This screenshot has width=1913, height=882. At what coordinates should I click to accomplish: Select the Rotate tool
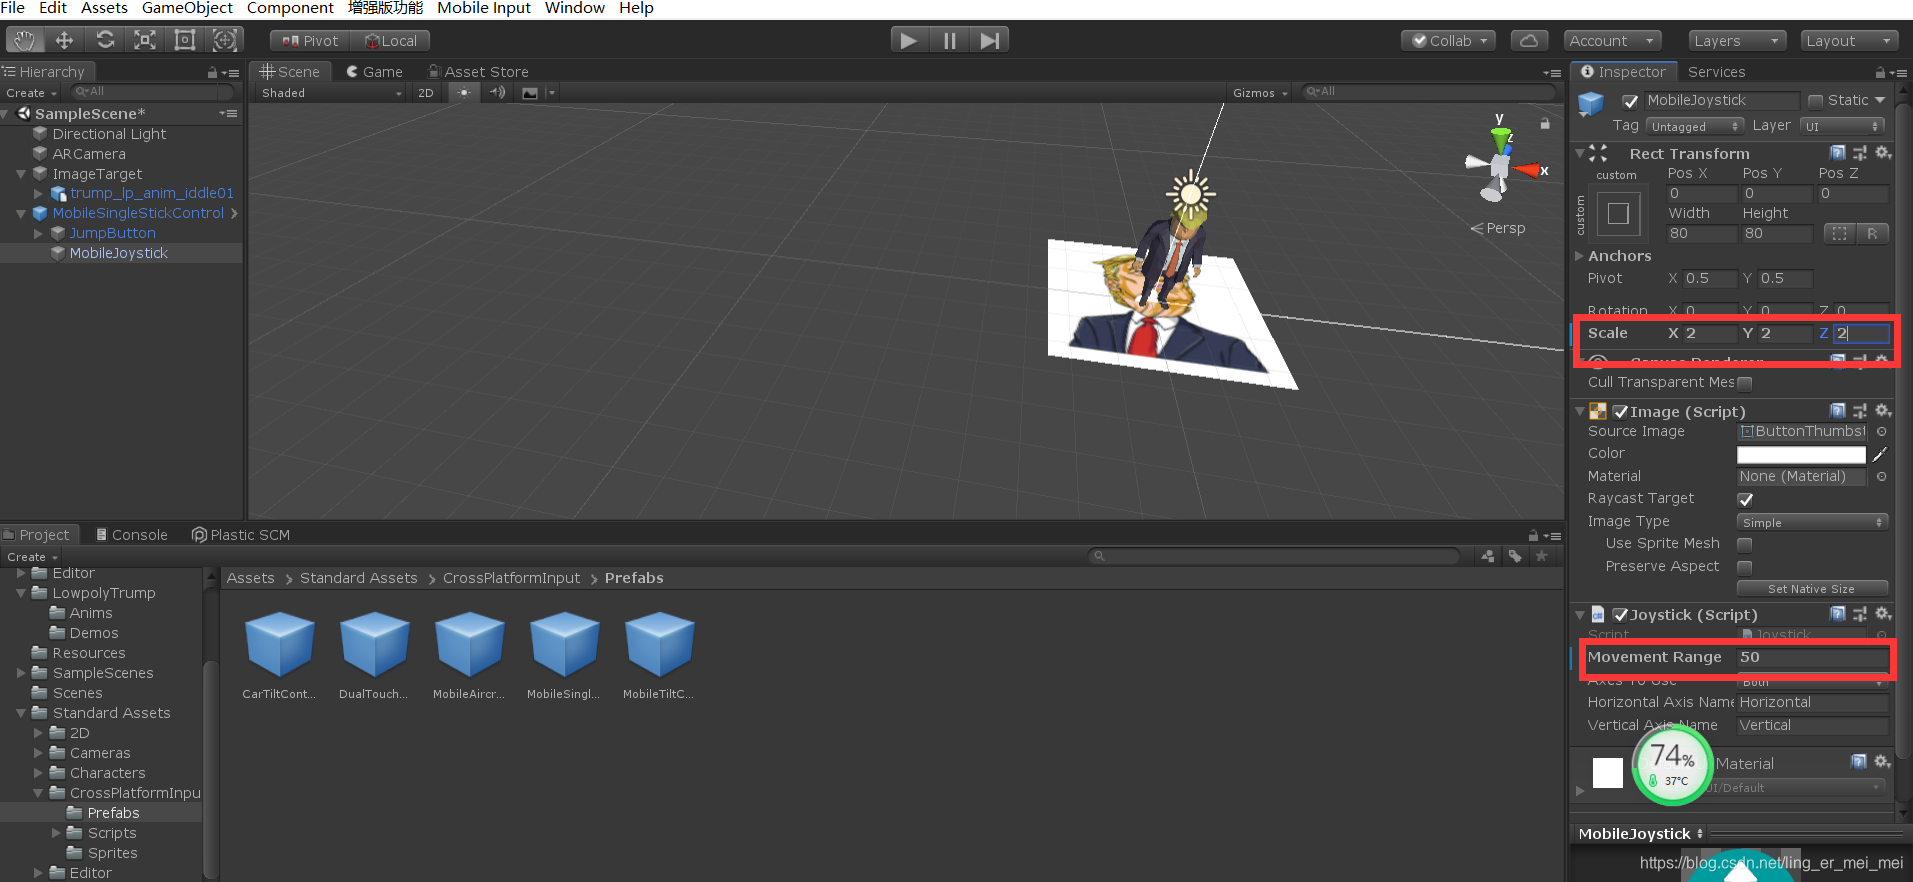[x=104, y=40]
